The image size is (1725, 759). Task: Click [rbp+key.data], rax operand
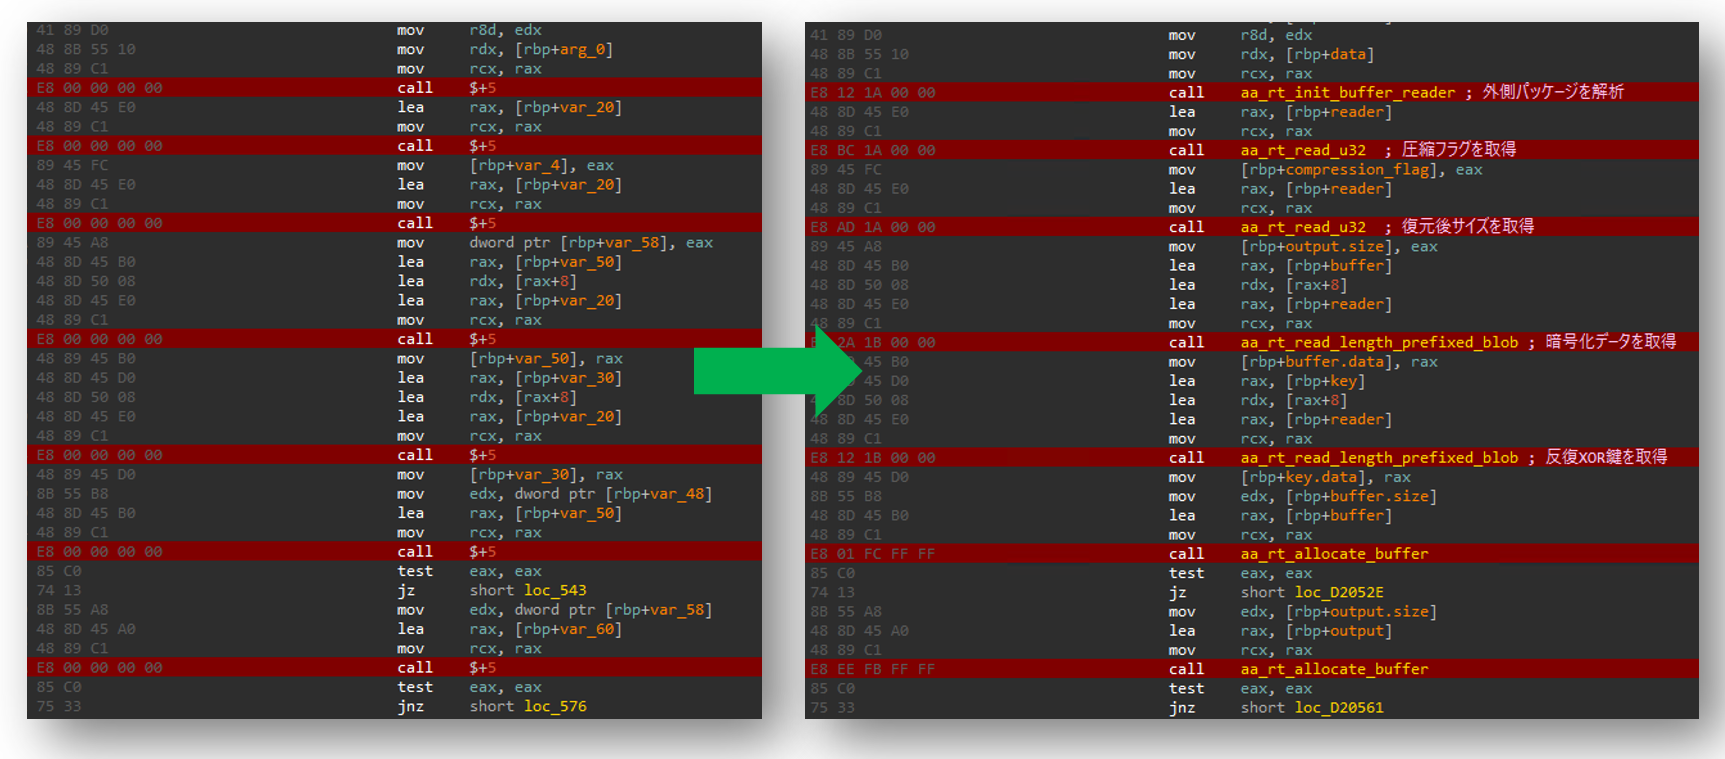coord(1325,477)
